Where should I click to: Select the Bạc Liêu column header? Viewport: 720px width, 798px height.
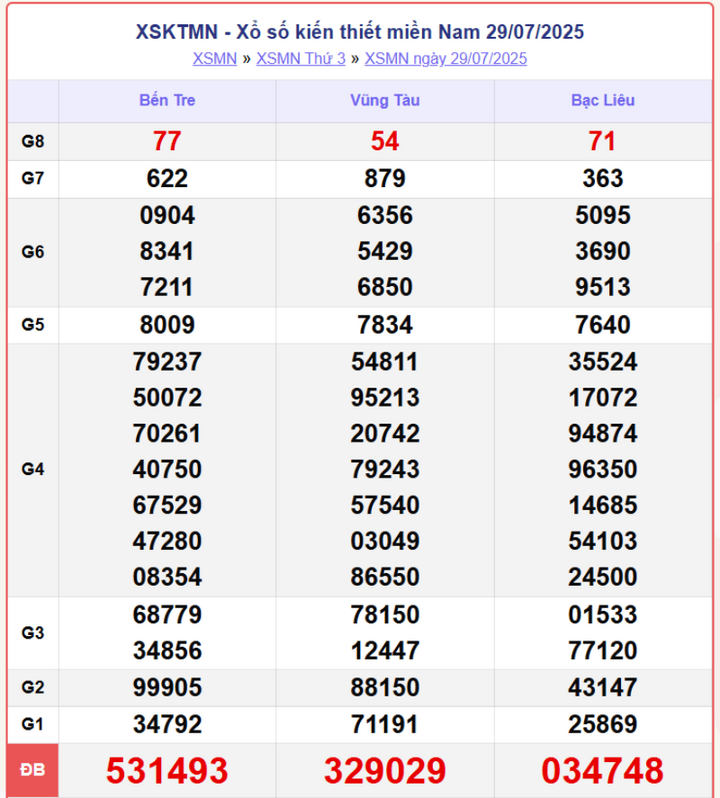(603, 100)
